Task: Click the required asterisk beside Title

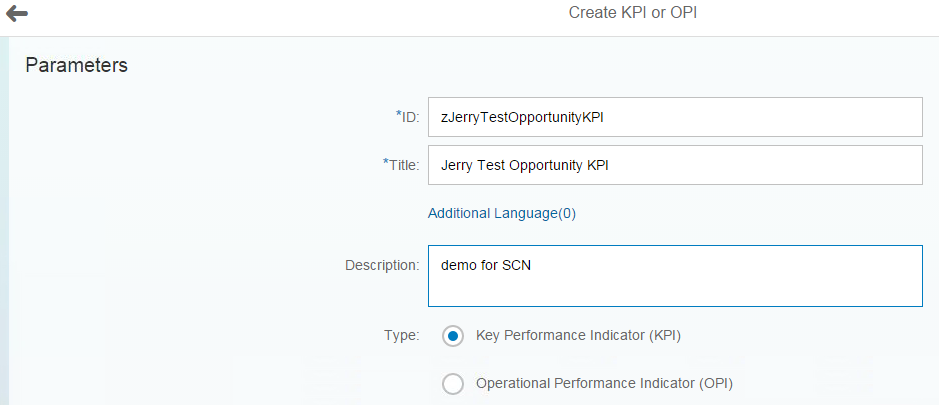Action: click(385, 162)
